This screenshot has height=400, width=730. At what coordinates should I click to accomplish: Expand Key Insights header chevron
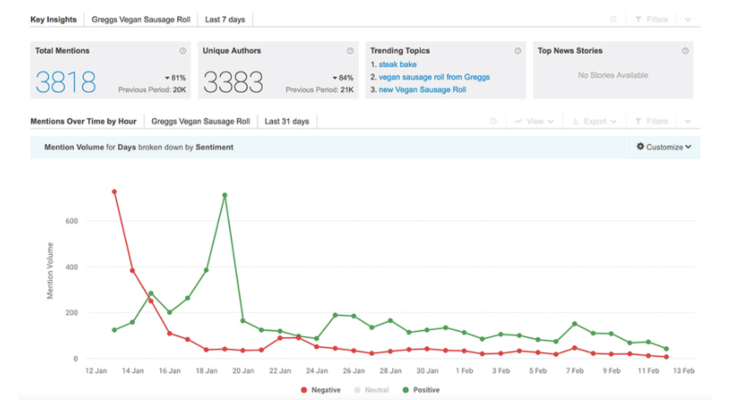pyautogui.click(x=688, y=20)
